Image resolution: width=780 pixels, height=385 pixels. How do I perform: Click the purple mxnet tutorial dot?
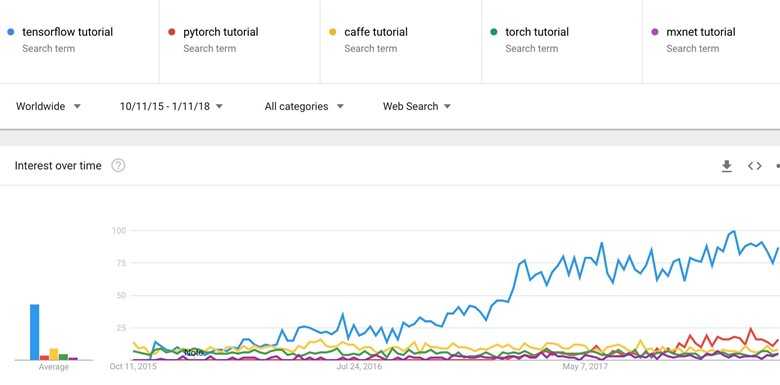655,32
